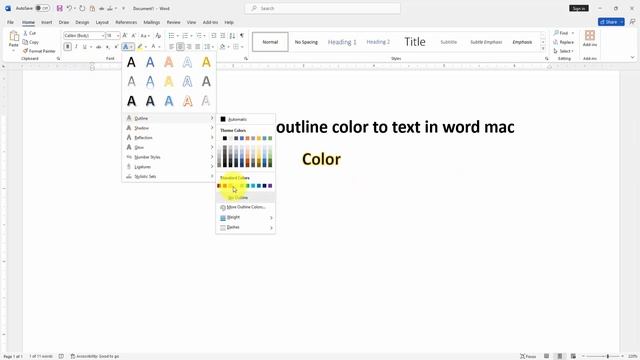This screenshot has width=640, height=360.
Task: Open the File tab
Action: click(11, 22)
